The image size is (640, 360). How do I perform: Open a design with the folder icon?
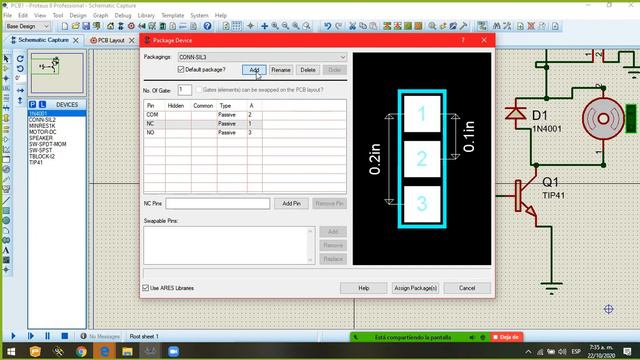[x=76, y=26]
